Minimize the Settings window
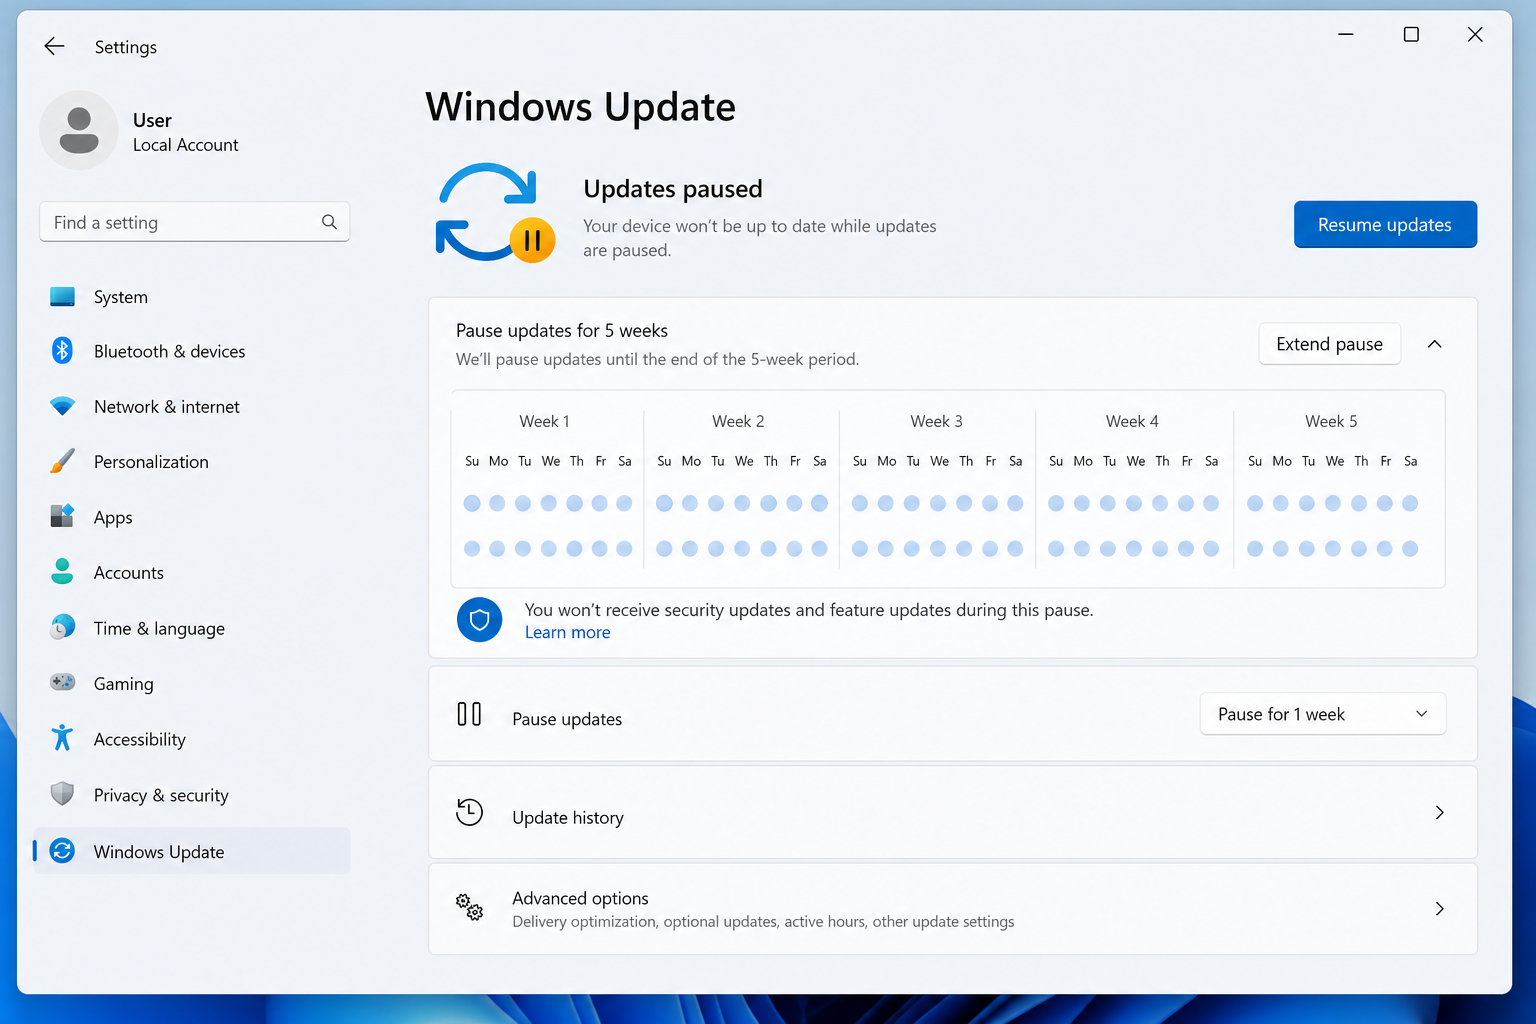The height and width of the screenshot is (1024, 1536). click(1346, 34)
